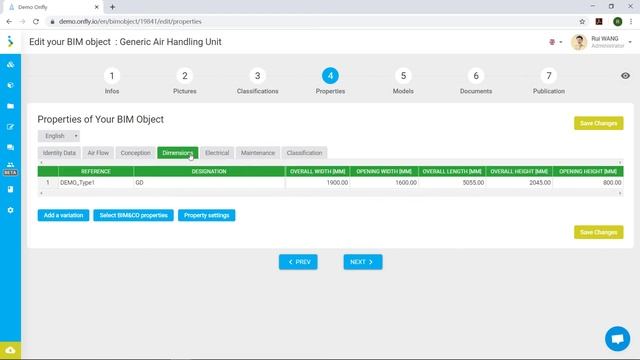The image size is (640, 360).
Task: Select step 4 Properties
Action: pyautogui.click(x=330, y=81)
